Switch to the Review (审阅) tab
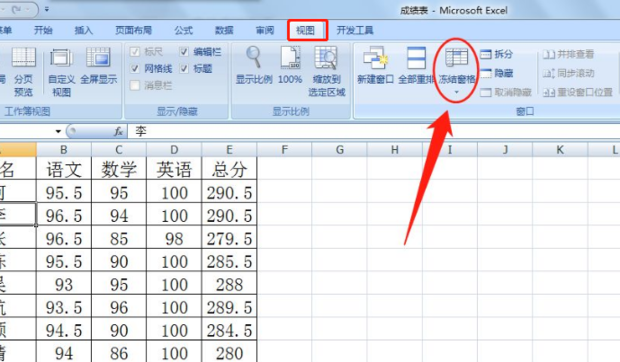Screen dimensions: 620x362 click(265, 30)
